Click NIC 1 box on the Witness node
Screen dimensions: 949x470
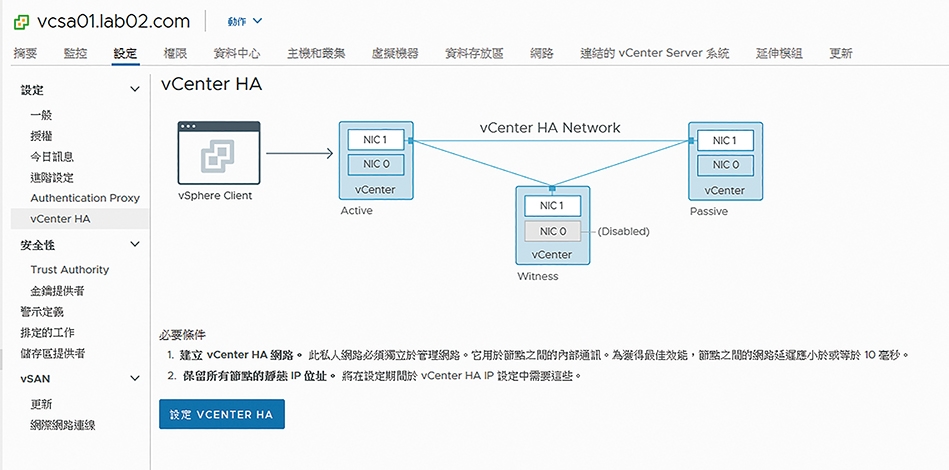tap(552, 206)
